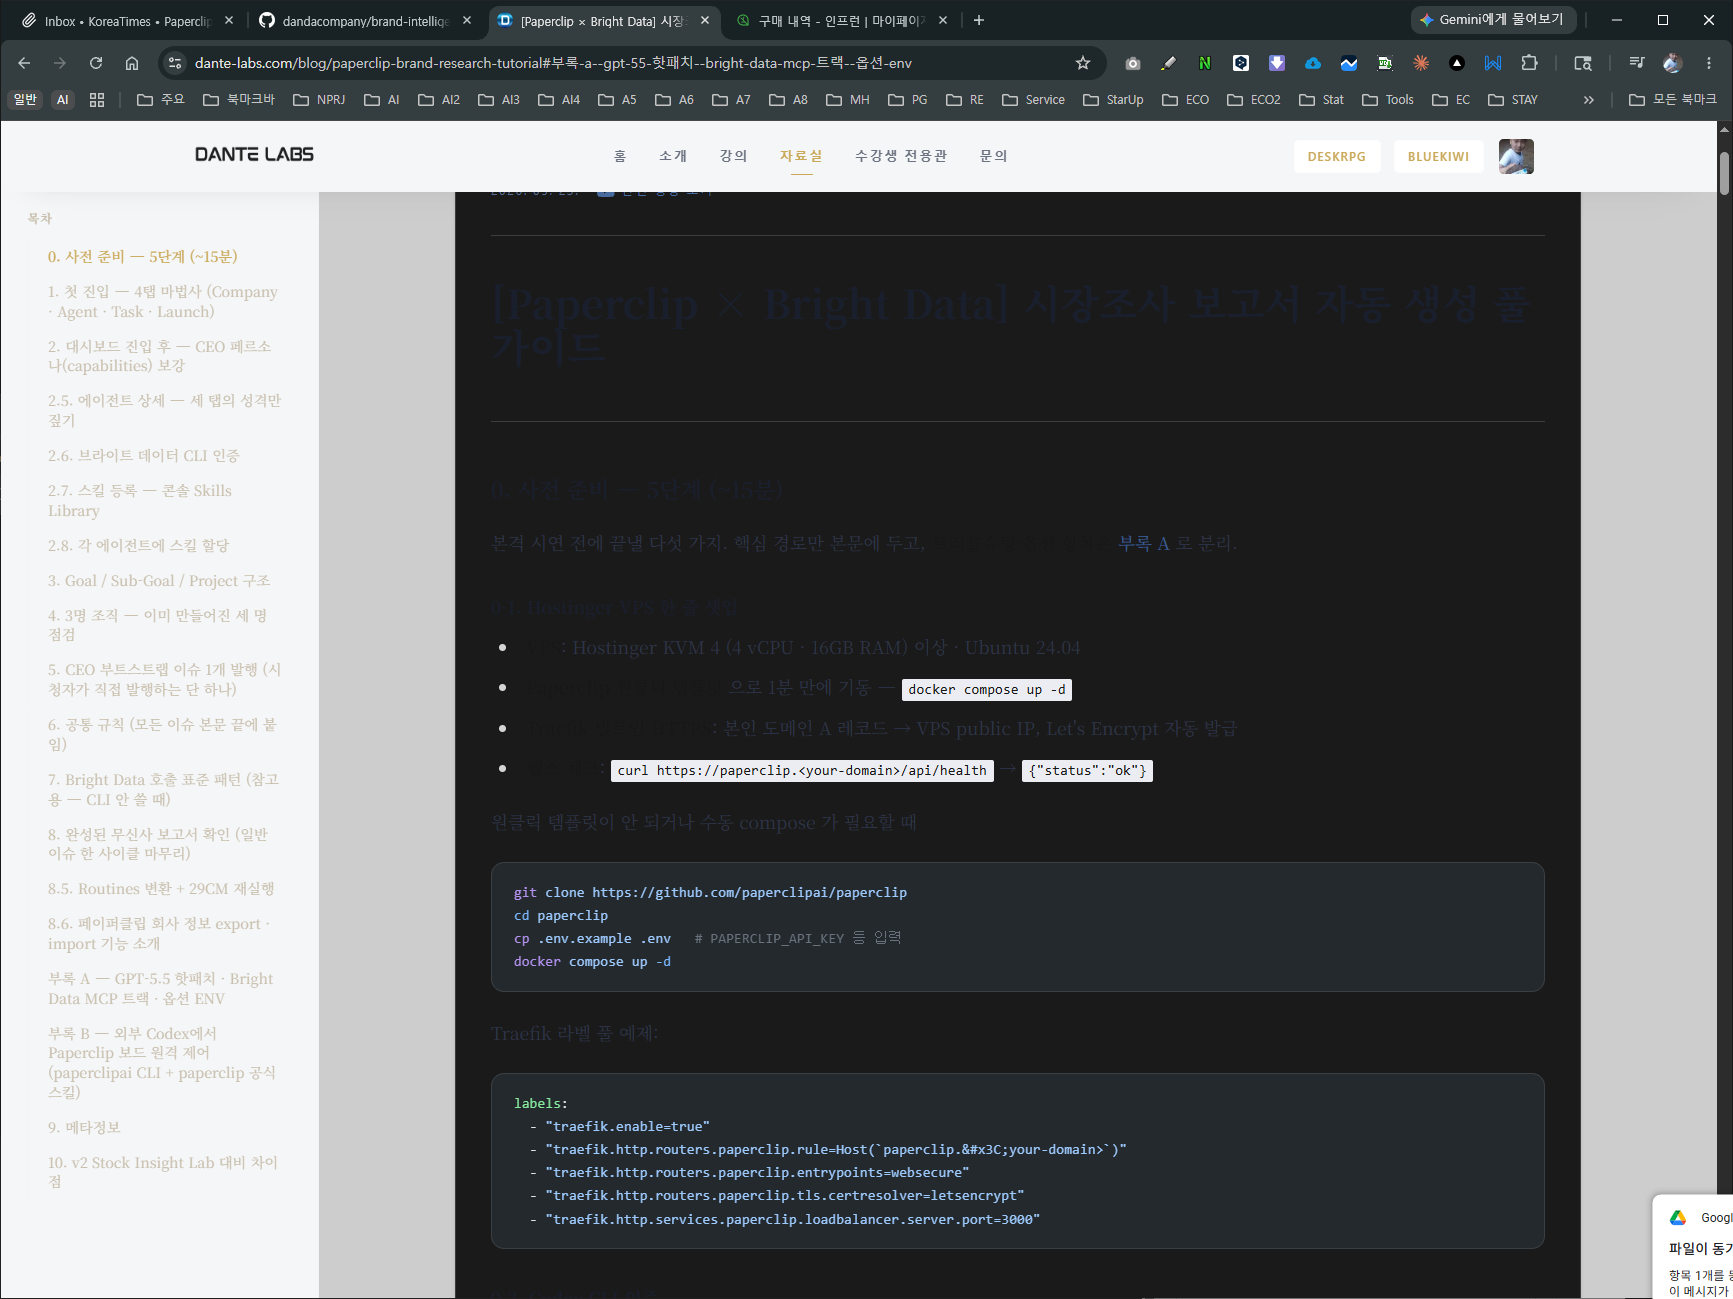Jump to 0. 사전 준비 in contents
1733x1299 pixels.
142,257
